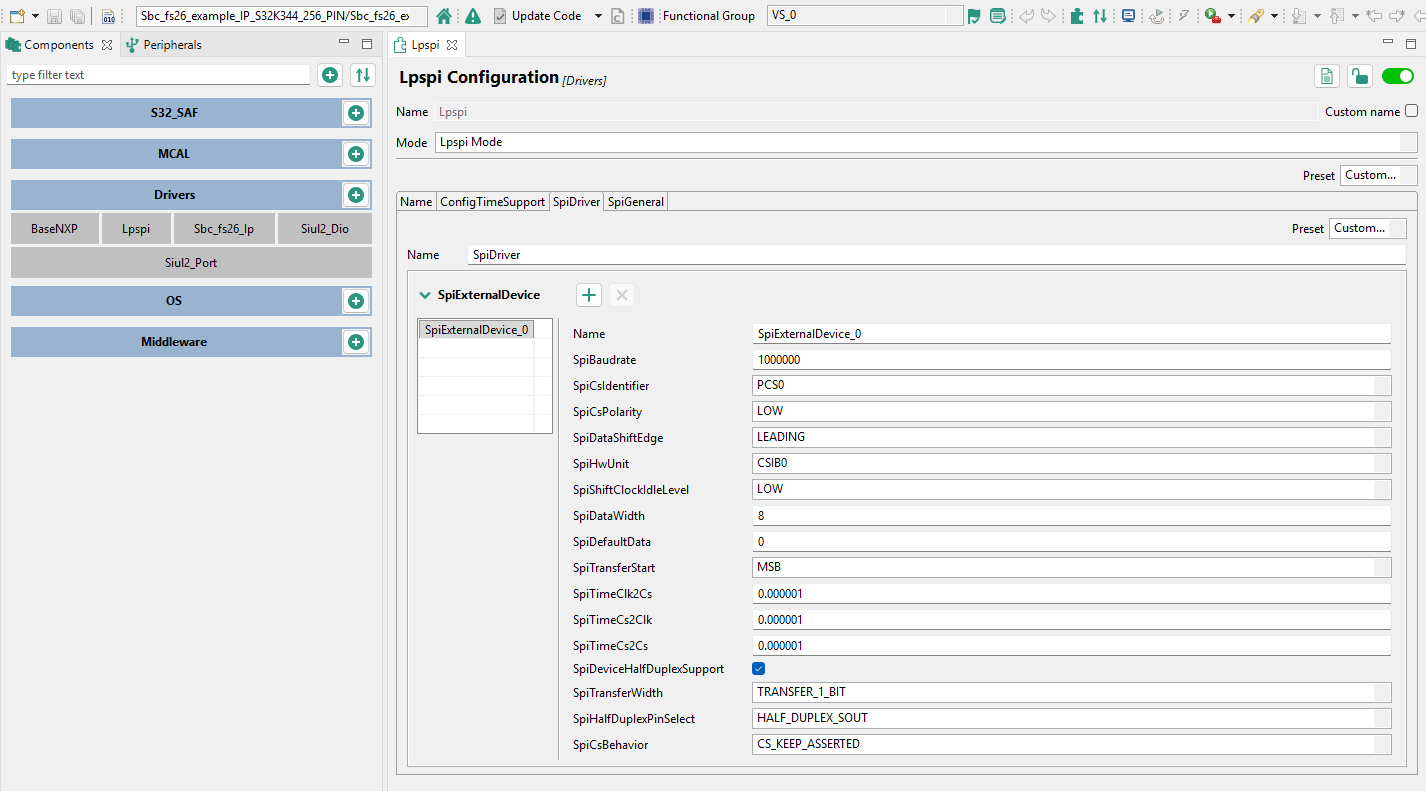Viewport: 1426px width, 791px height.
Task: Click the pin flag icon on the toolbar
Action: click(973, 15)
